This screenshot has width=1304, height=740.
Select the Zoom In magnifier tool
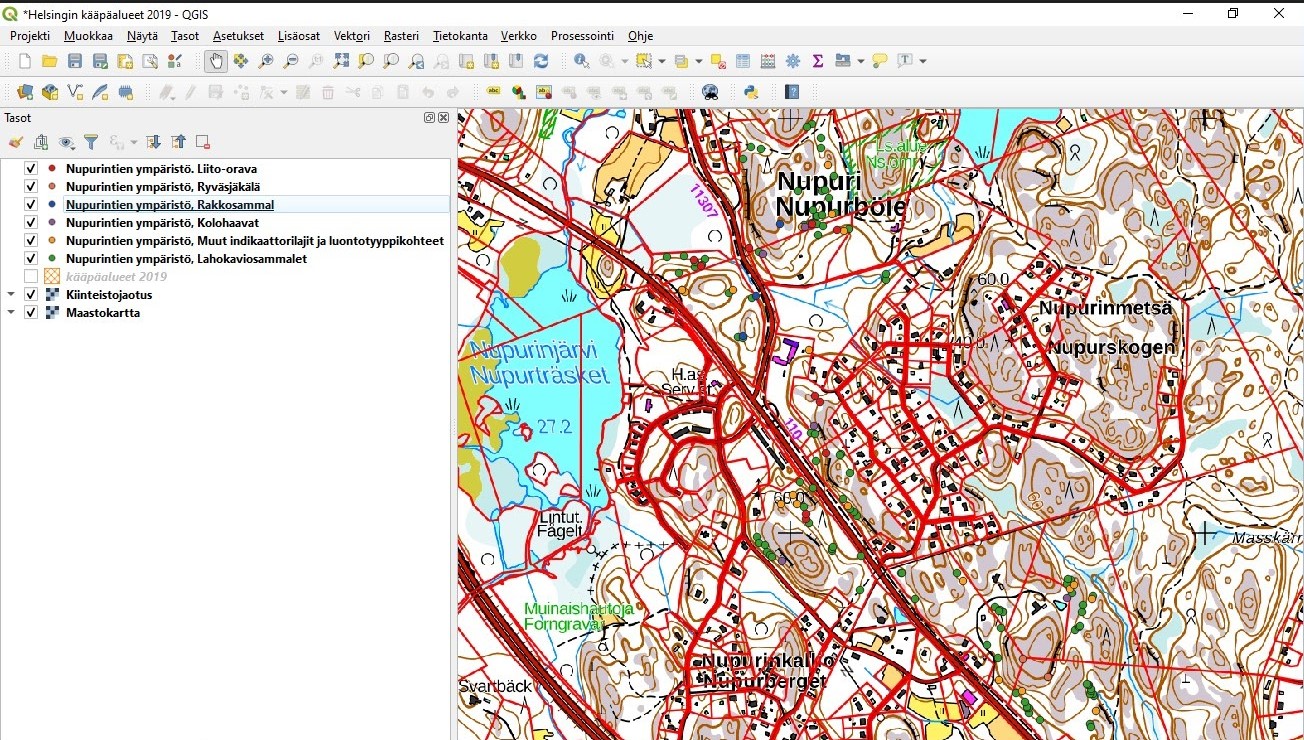point(266,61)
